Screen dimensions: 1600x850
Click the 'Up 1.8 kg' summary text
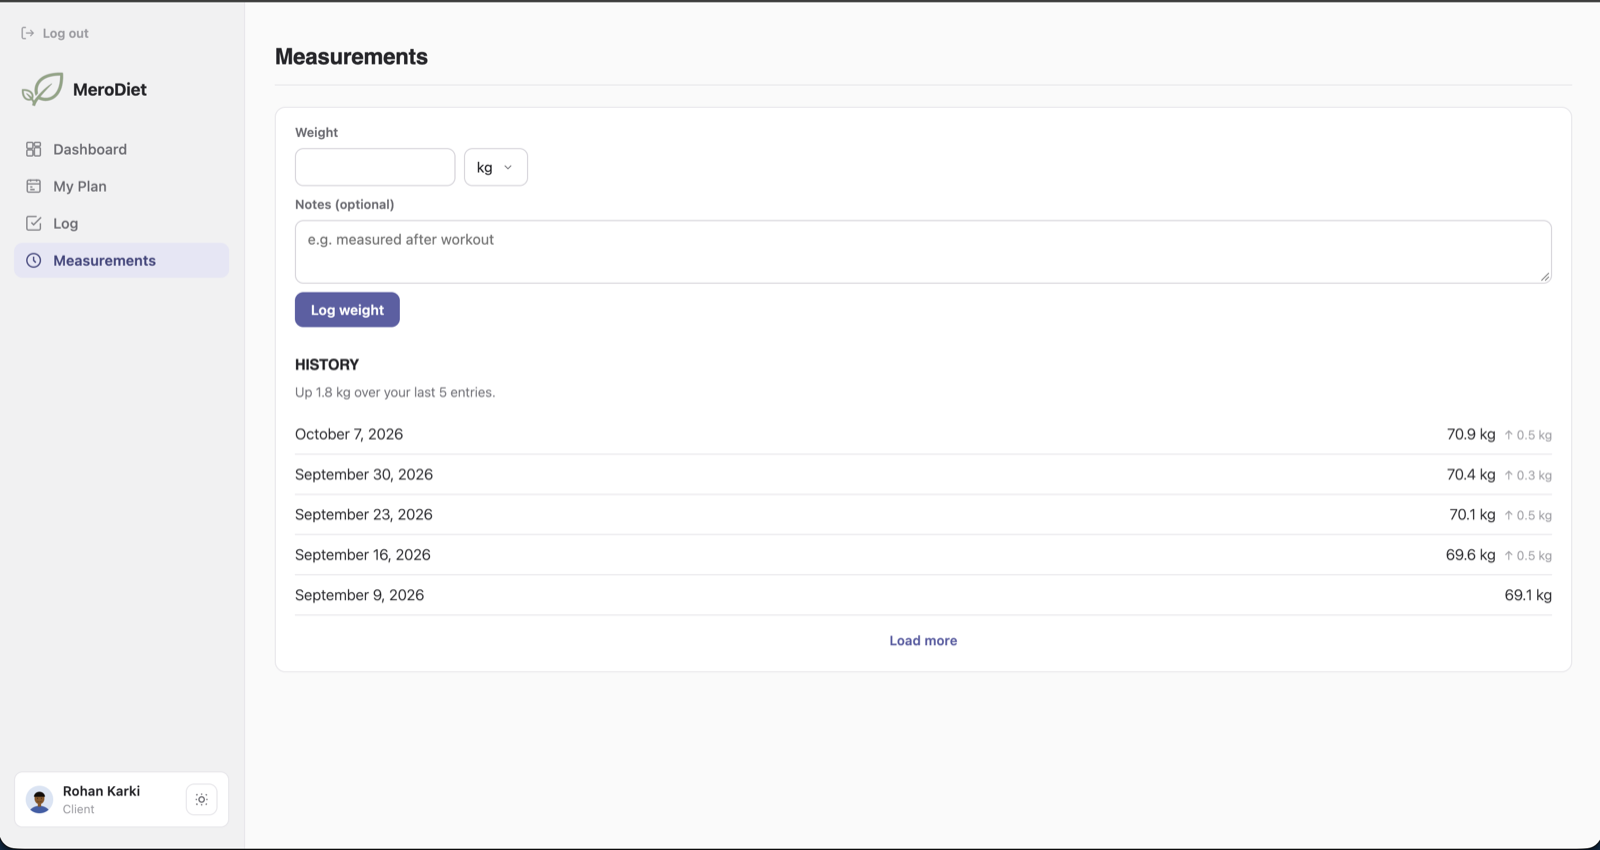[395, 392]
